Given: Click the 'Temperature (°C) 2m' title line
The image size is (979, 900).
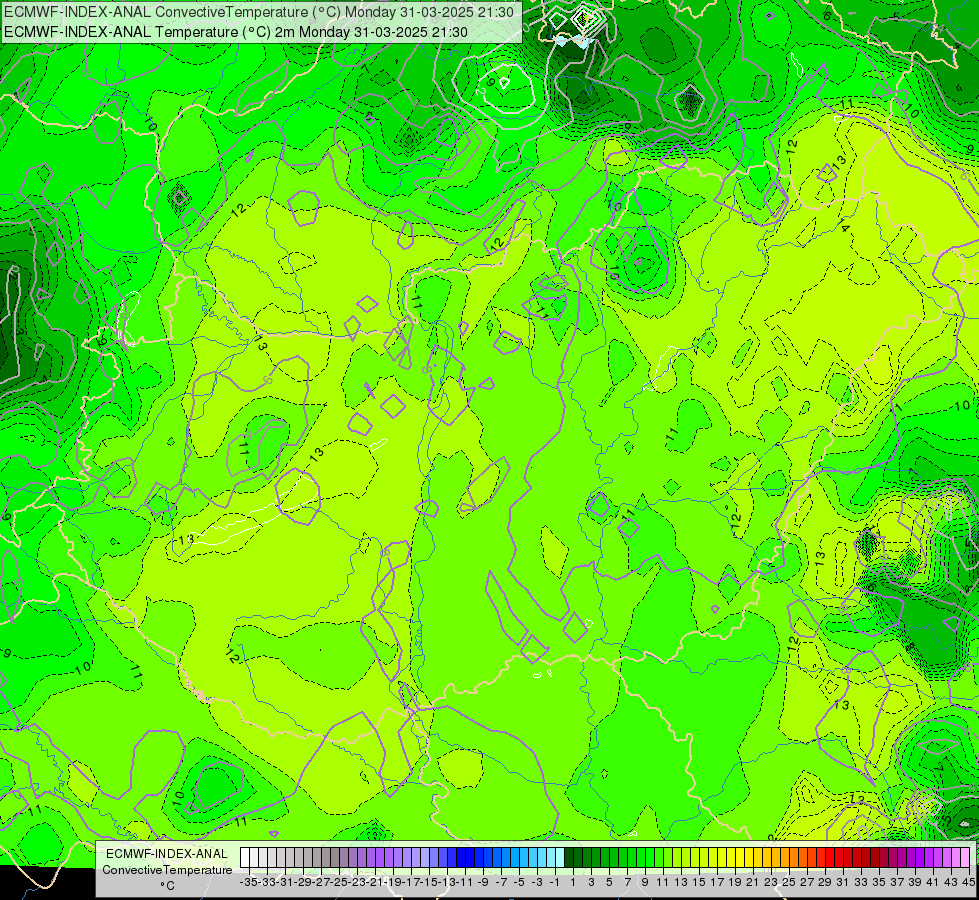Looking at the screenshot, I should [236, 32].
